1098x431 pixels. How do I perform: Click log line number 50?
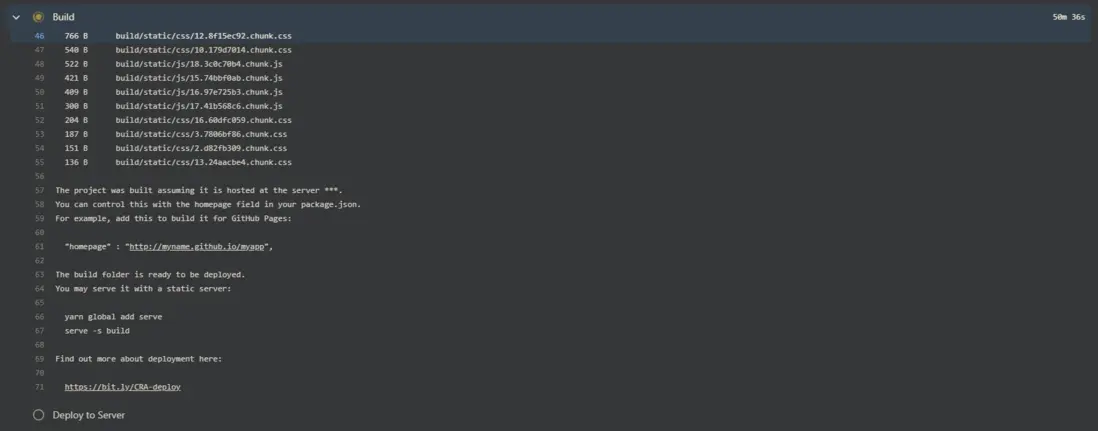click(x=40, y=92)
